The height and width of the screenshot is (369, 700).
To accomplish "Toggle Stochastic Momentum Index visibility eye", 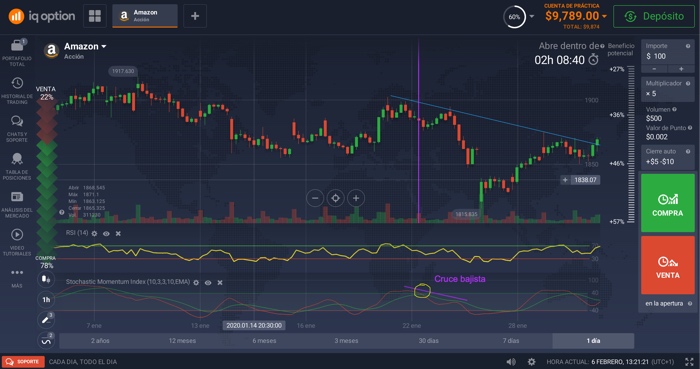I will pos(208,282).
